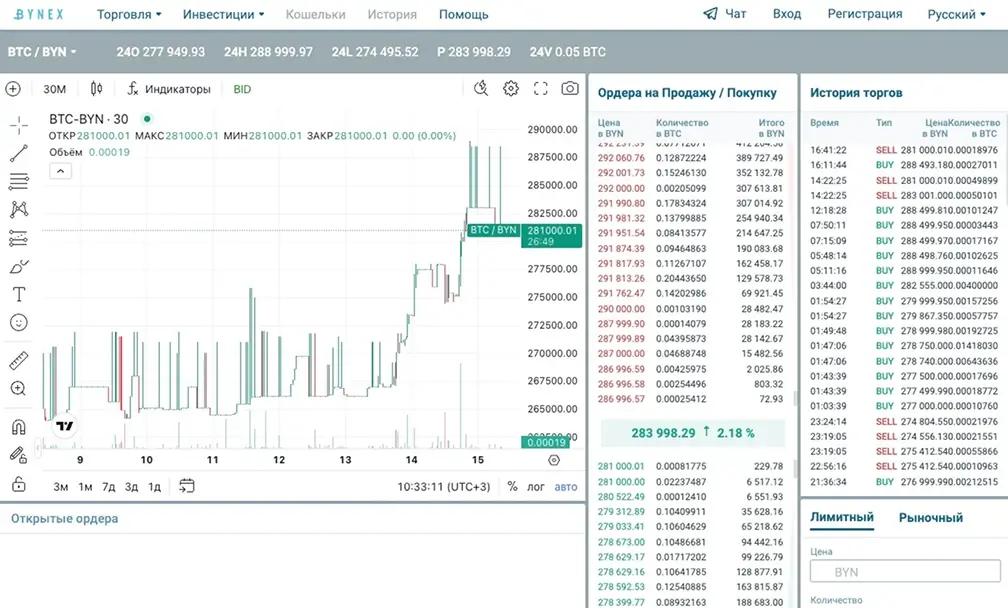Click the Регистрация link
This screenshot has height=608, width=1008.
(x=865, y=13)
